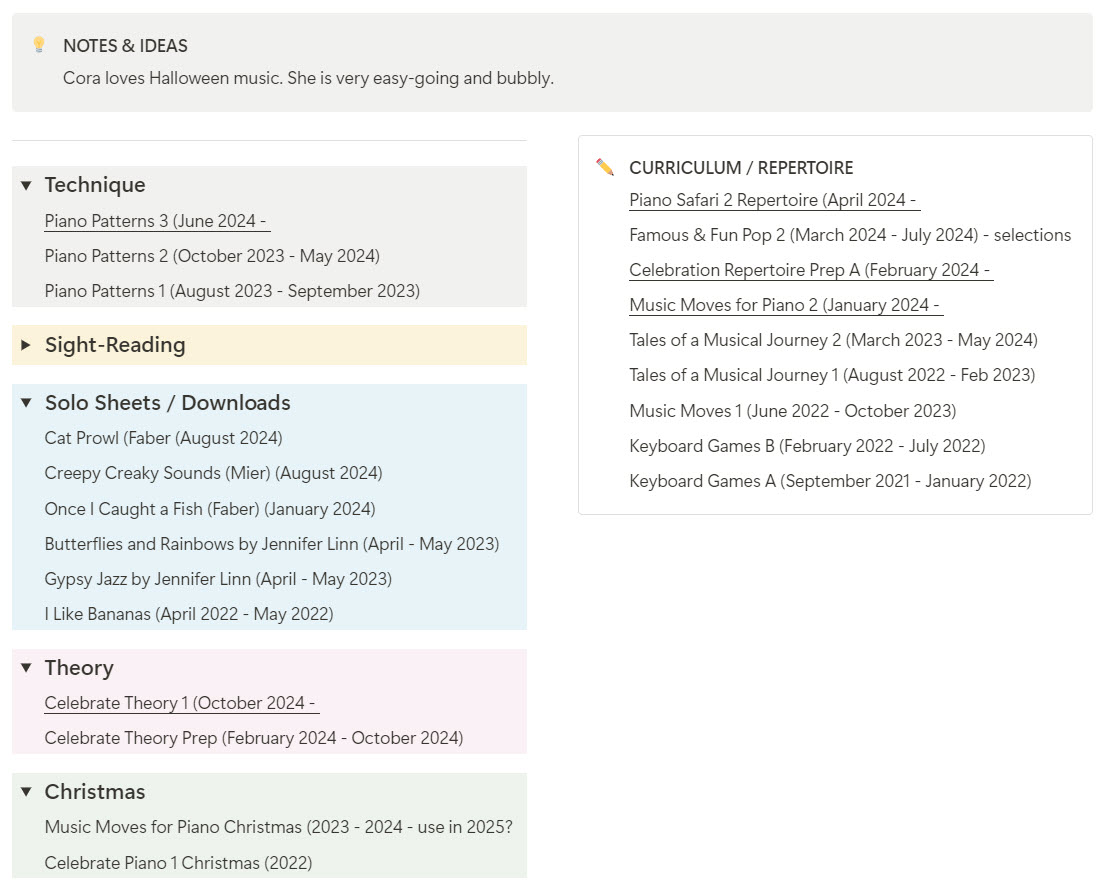The image size is (1103, 886).
Task: Click the pencil icon beside Curriculum / Repertoire
Action: [x=605, y=167]
